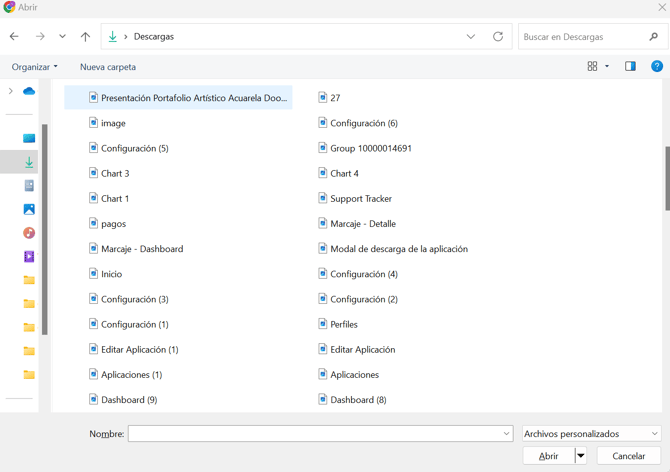Refresh the Descargas folder listing
The height and width of the screenshot is (472, 670).
click(x=498, y=37)
